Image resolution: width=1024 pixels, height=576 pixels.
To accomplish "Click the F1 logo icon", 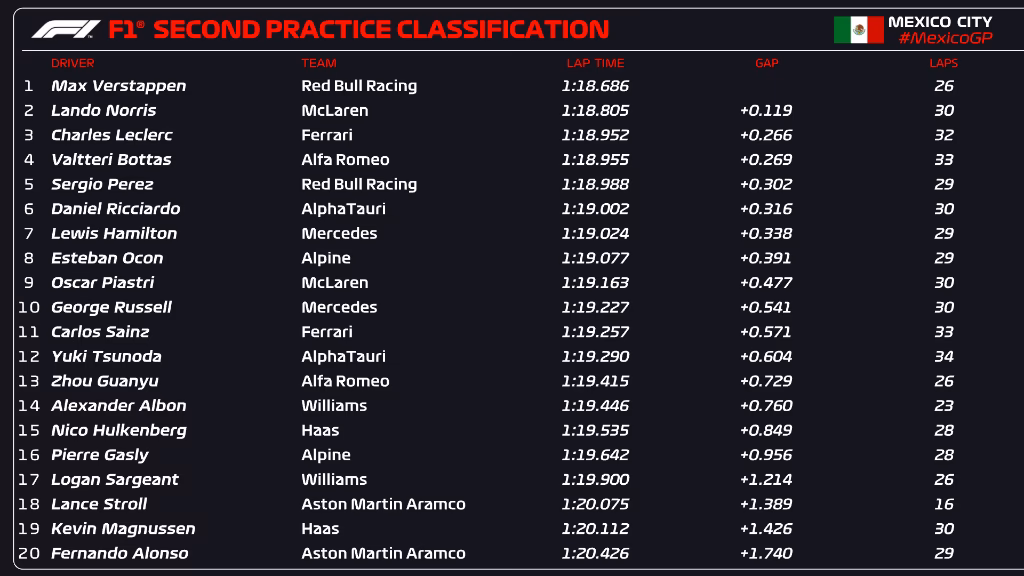I will 65,29.
